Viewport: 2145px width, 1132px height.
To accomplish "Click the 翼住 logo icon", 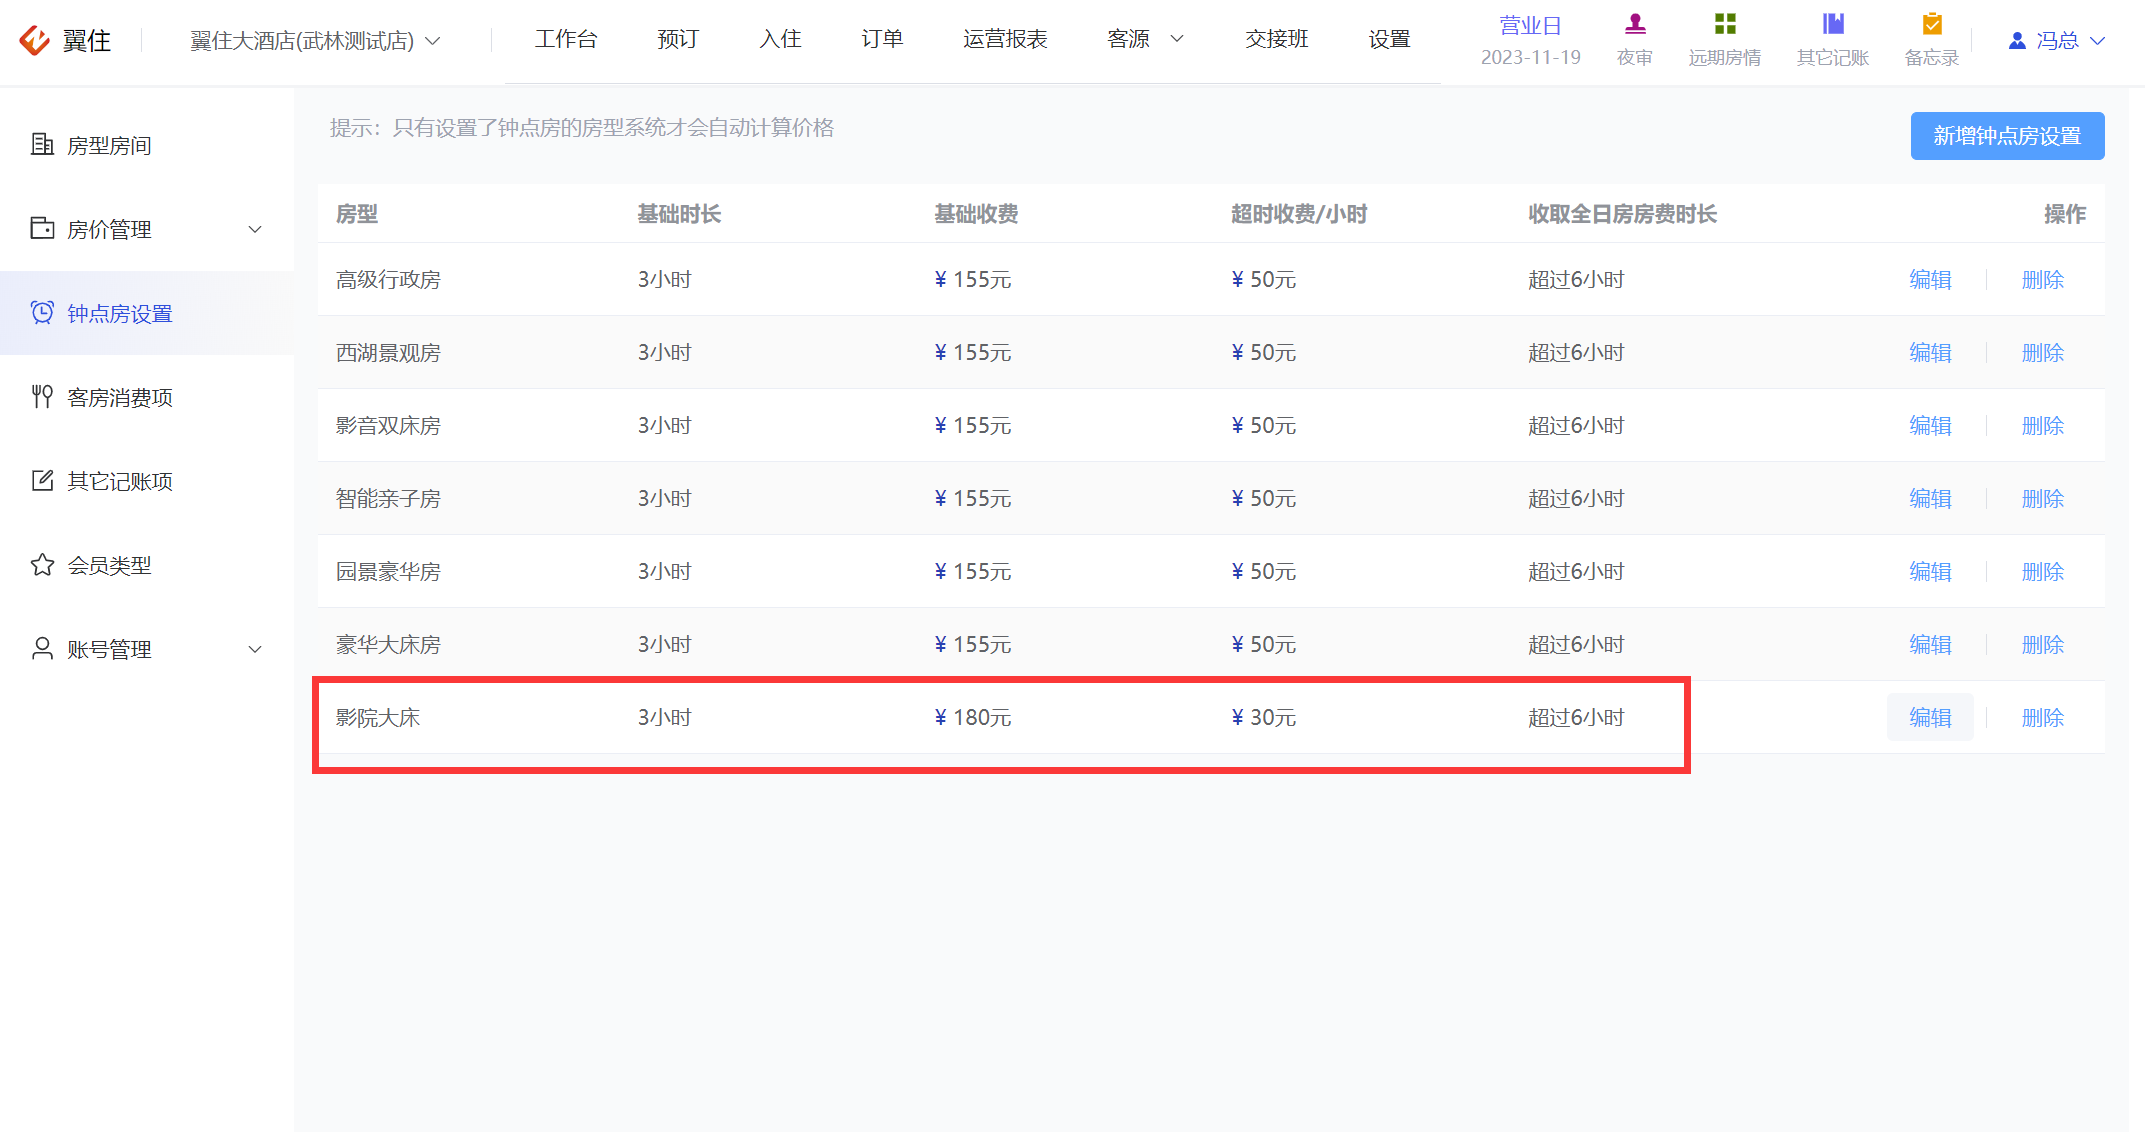I will click(35, 40).
